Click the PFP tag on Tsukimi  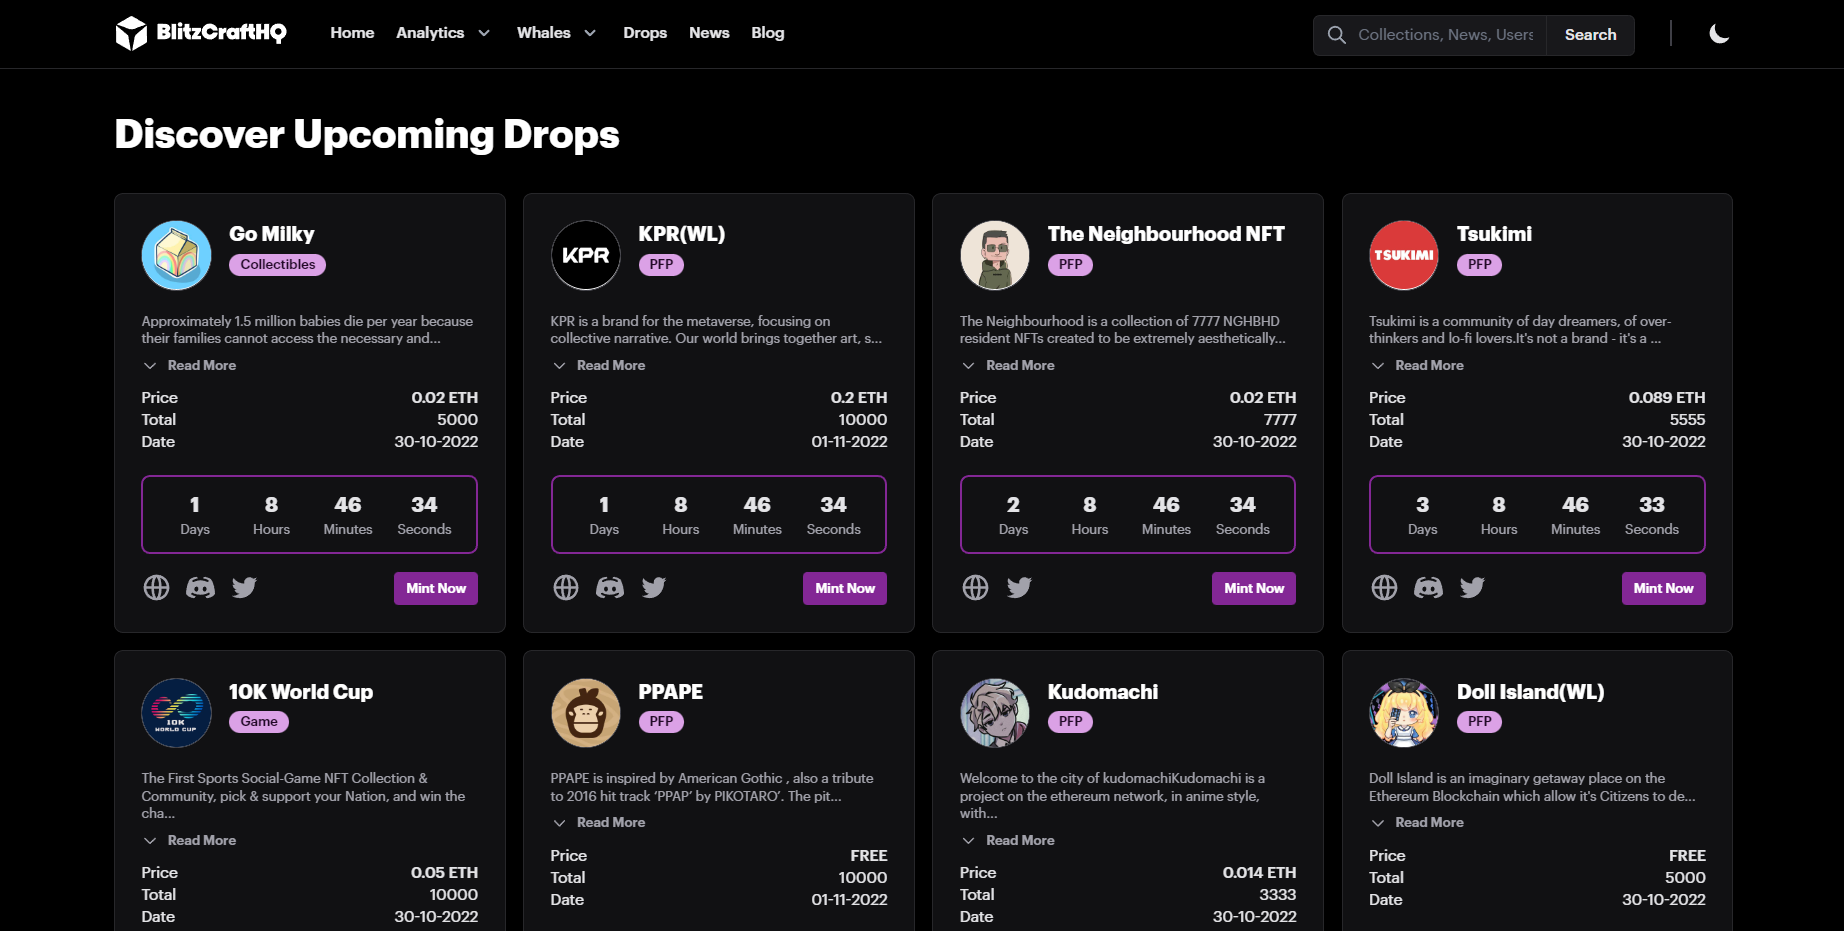(1480, 265)
